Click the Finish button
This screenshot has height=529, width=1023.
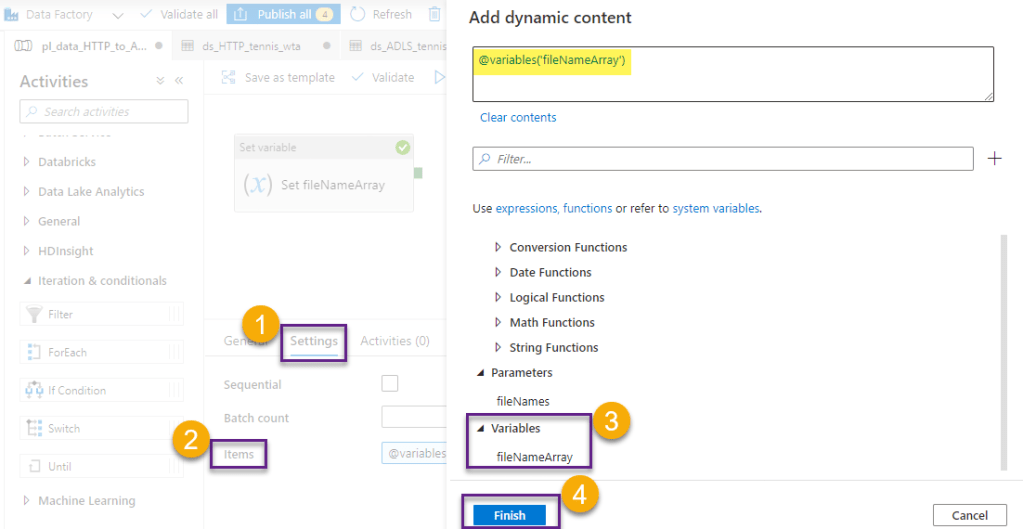tap(510, 515)
